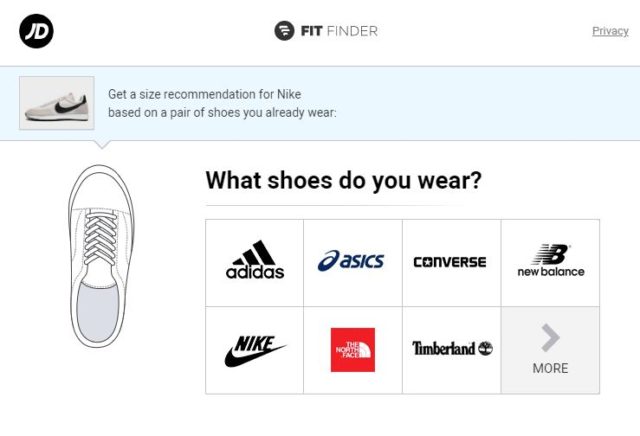
Task: Expand more brands with the chevron arrow
Action: (550, 338)
